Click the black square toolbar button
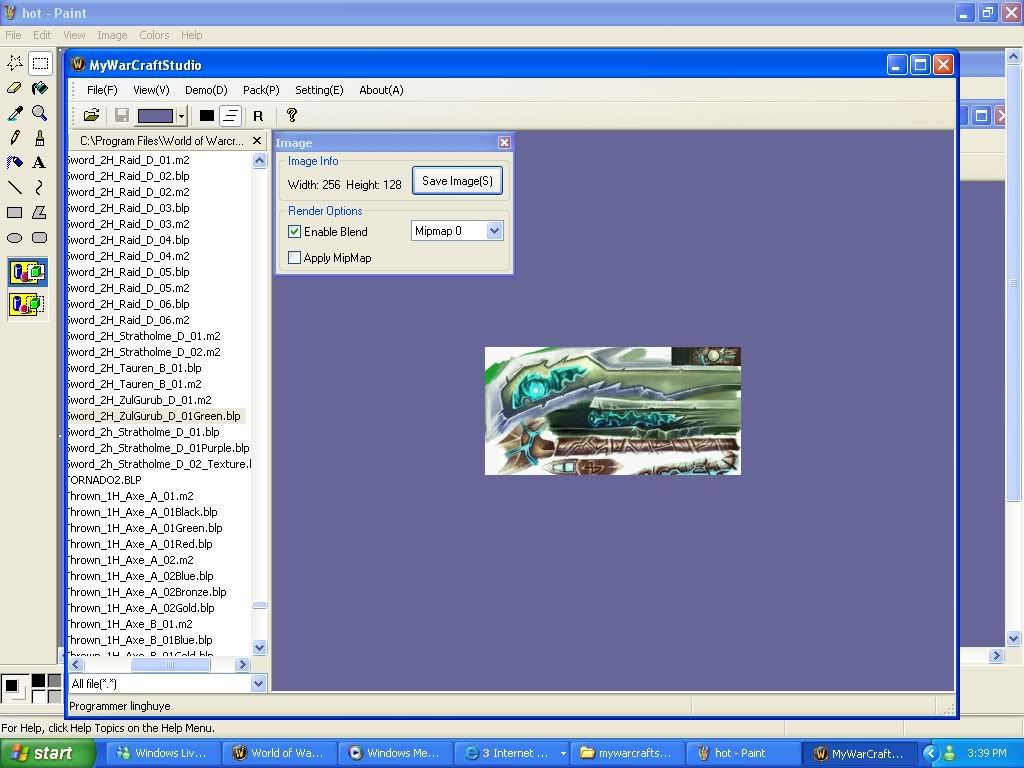Viewport: 1024px width, 768px height. 206,116
